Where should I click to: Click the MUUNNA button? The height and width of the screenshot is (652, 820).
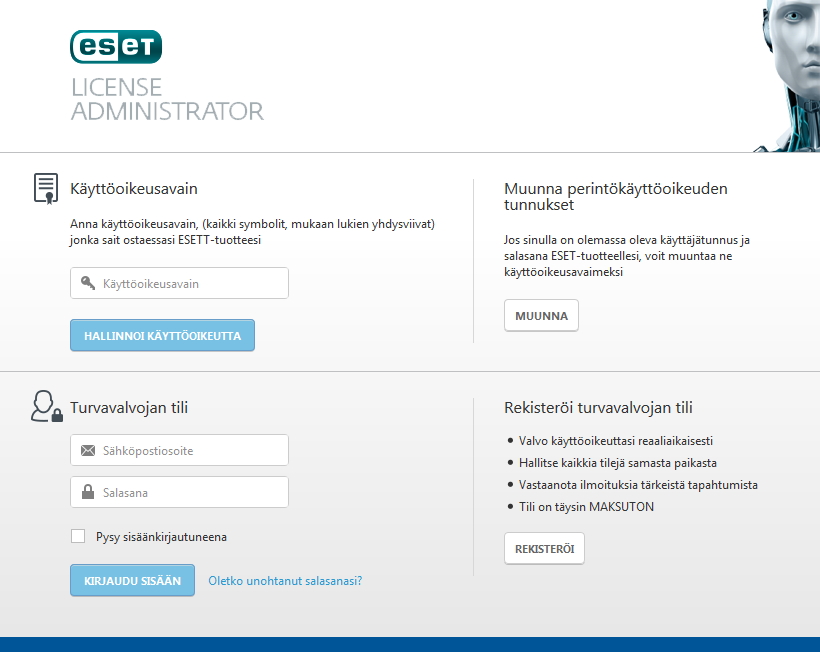point(541,315)
